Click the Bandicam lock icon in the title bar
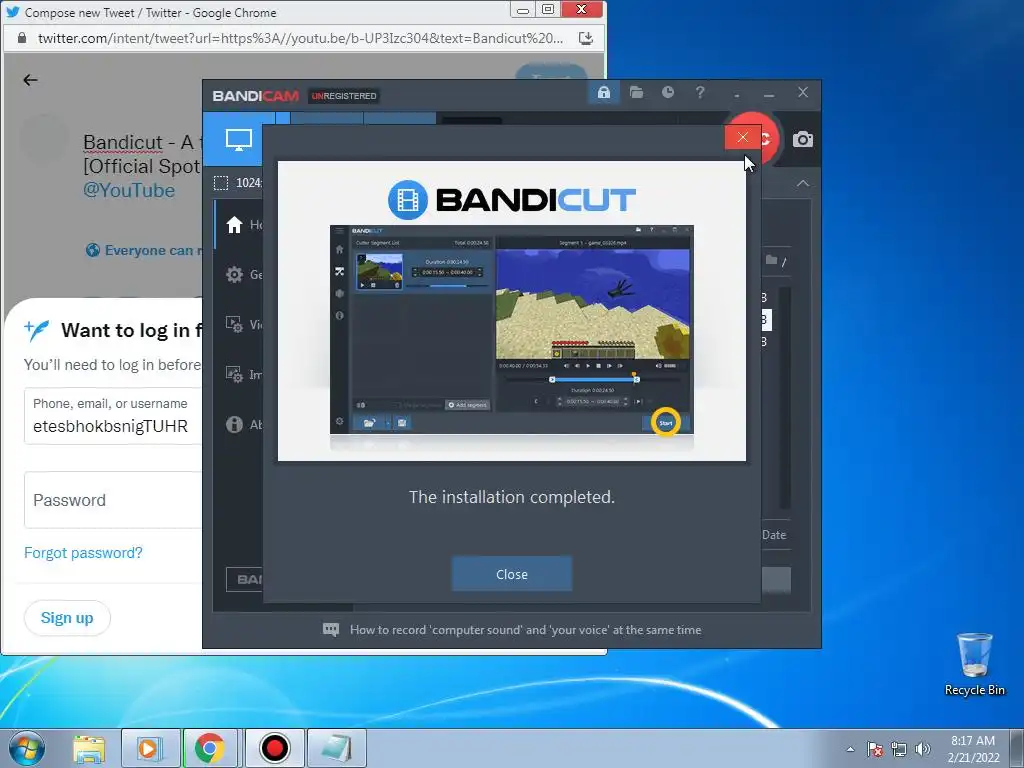Viewport: 1024px width, 768px height. [603, 92]
